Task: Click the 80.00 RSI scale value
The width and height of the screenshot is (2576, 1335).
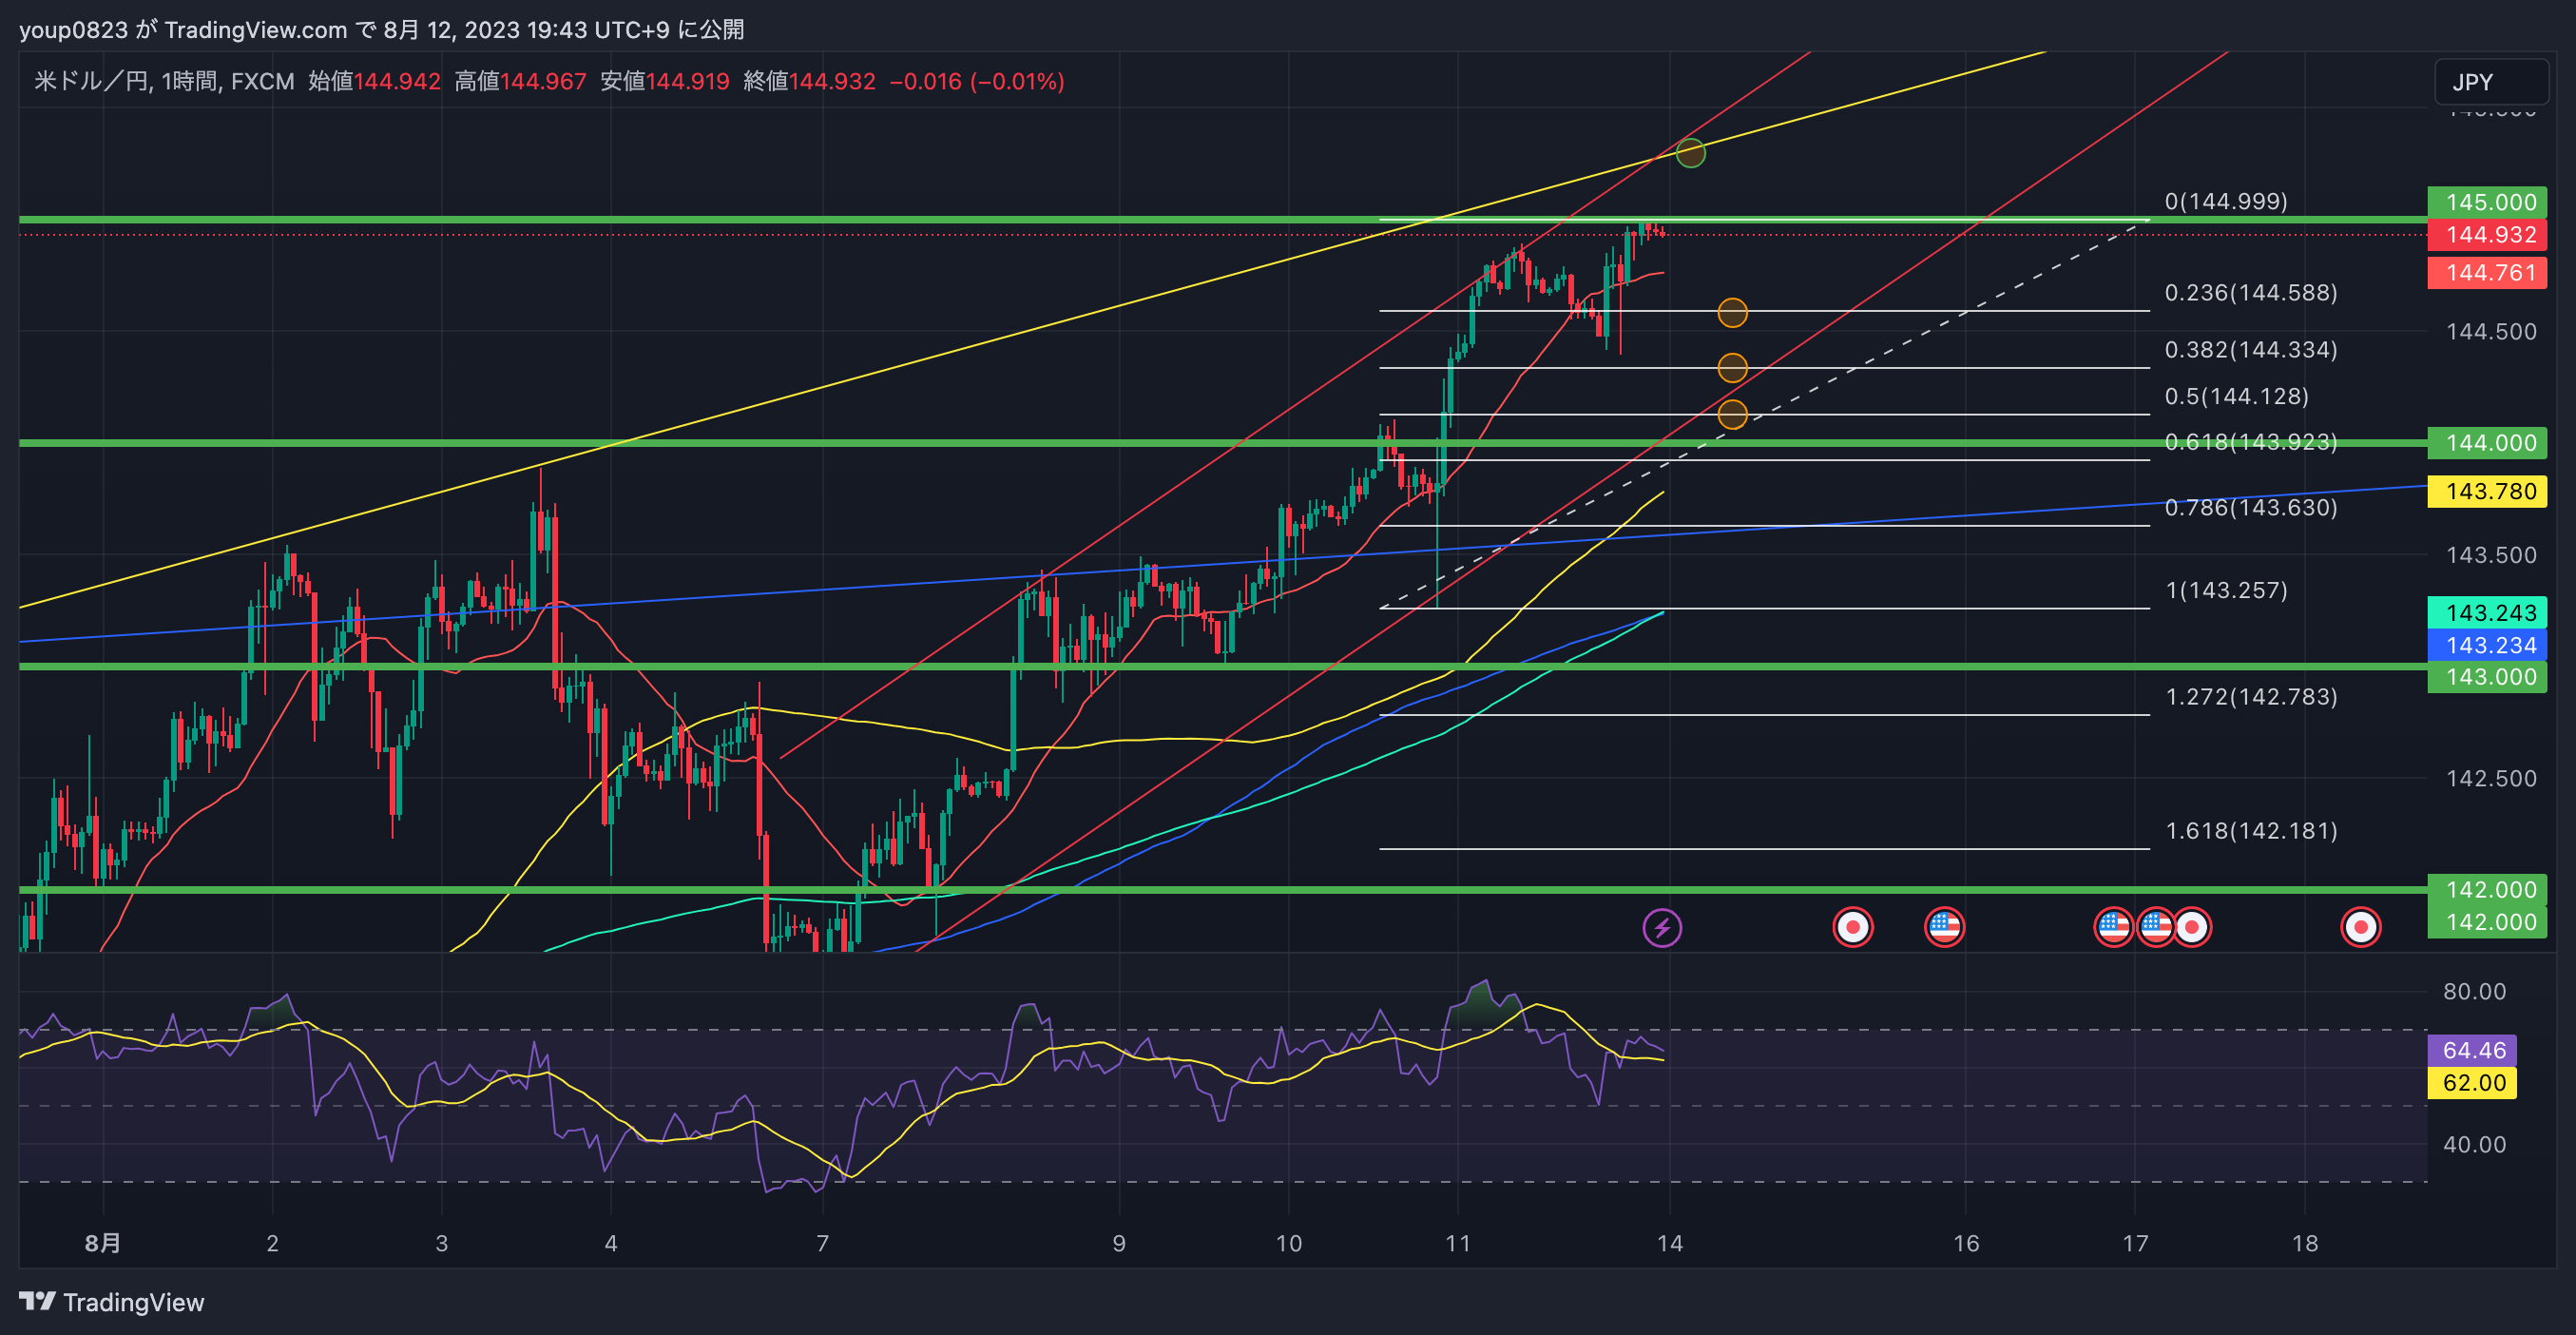Action: pos(2474,991)
